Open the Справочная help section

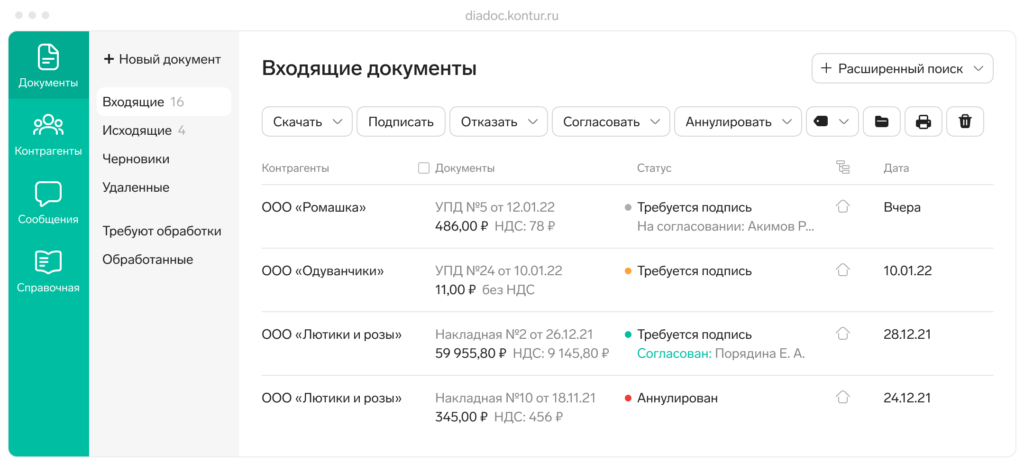point(48,272)
